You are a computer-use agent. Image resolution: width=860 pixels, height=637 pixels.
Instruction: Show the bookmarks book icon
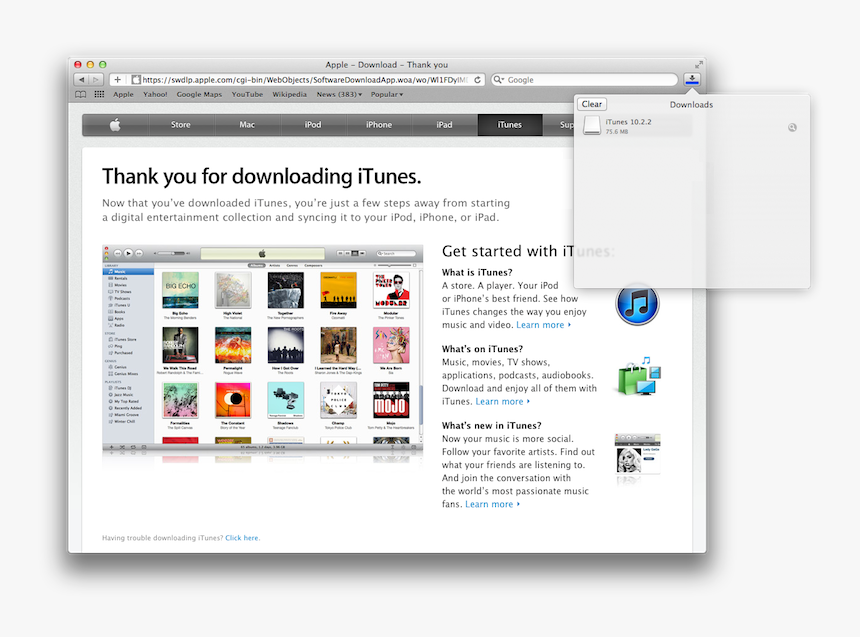coord(81,94)
